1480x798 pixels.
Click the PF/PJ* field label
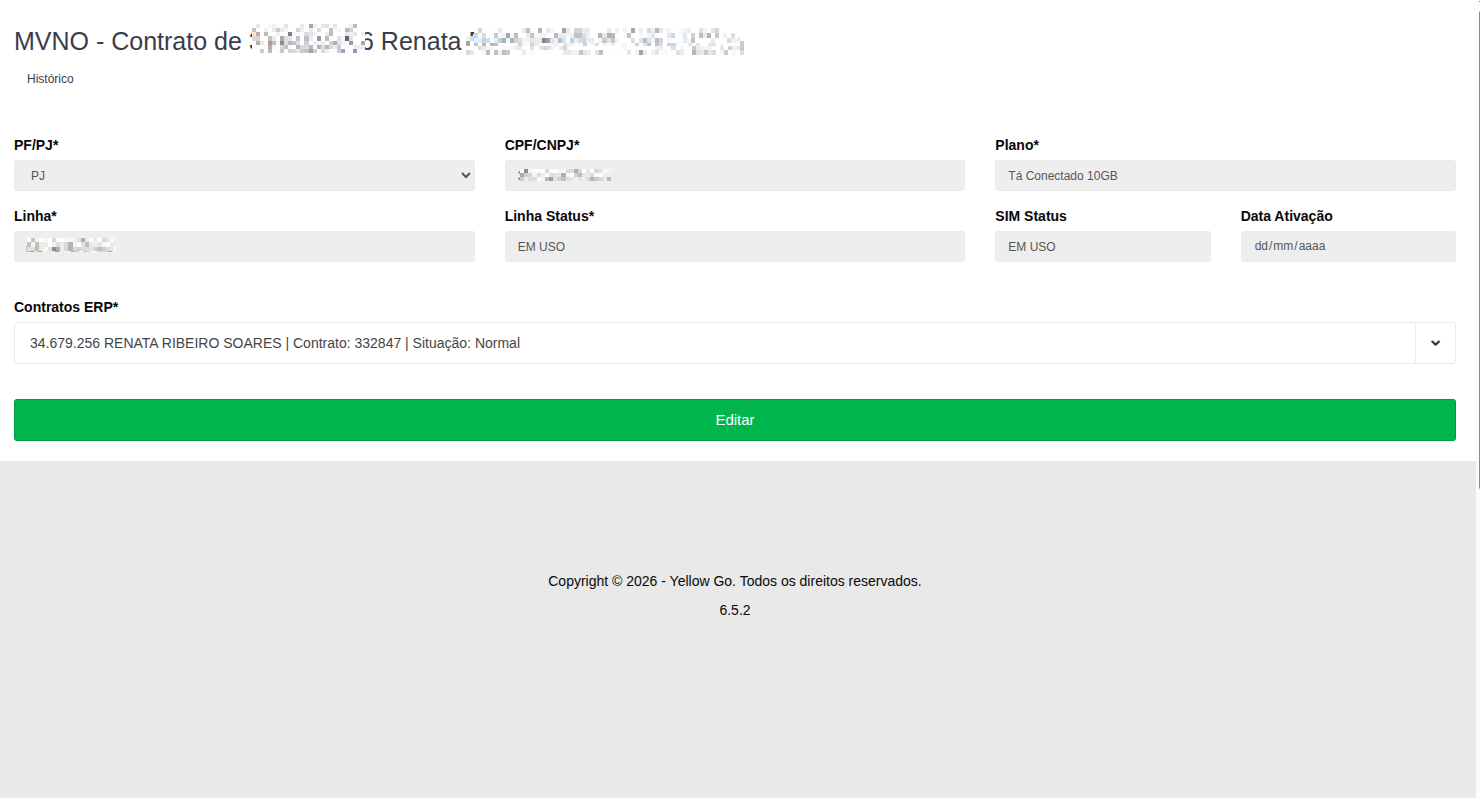(36, 145)
